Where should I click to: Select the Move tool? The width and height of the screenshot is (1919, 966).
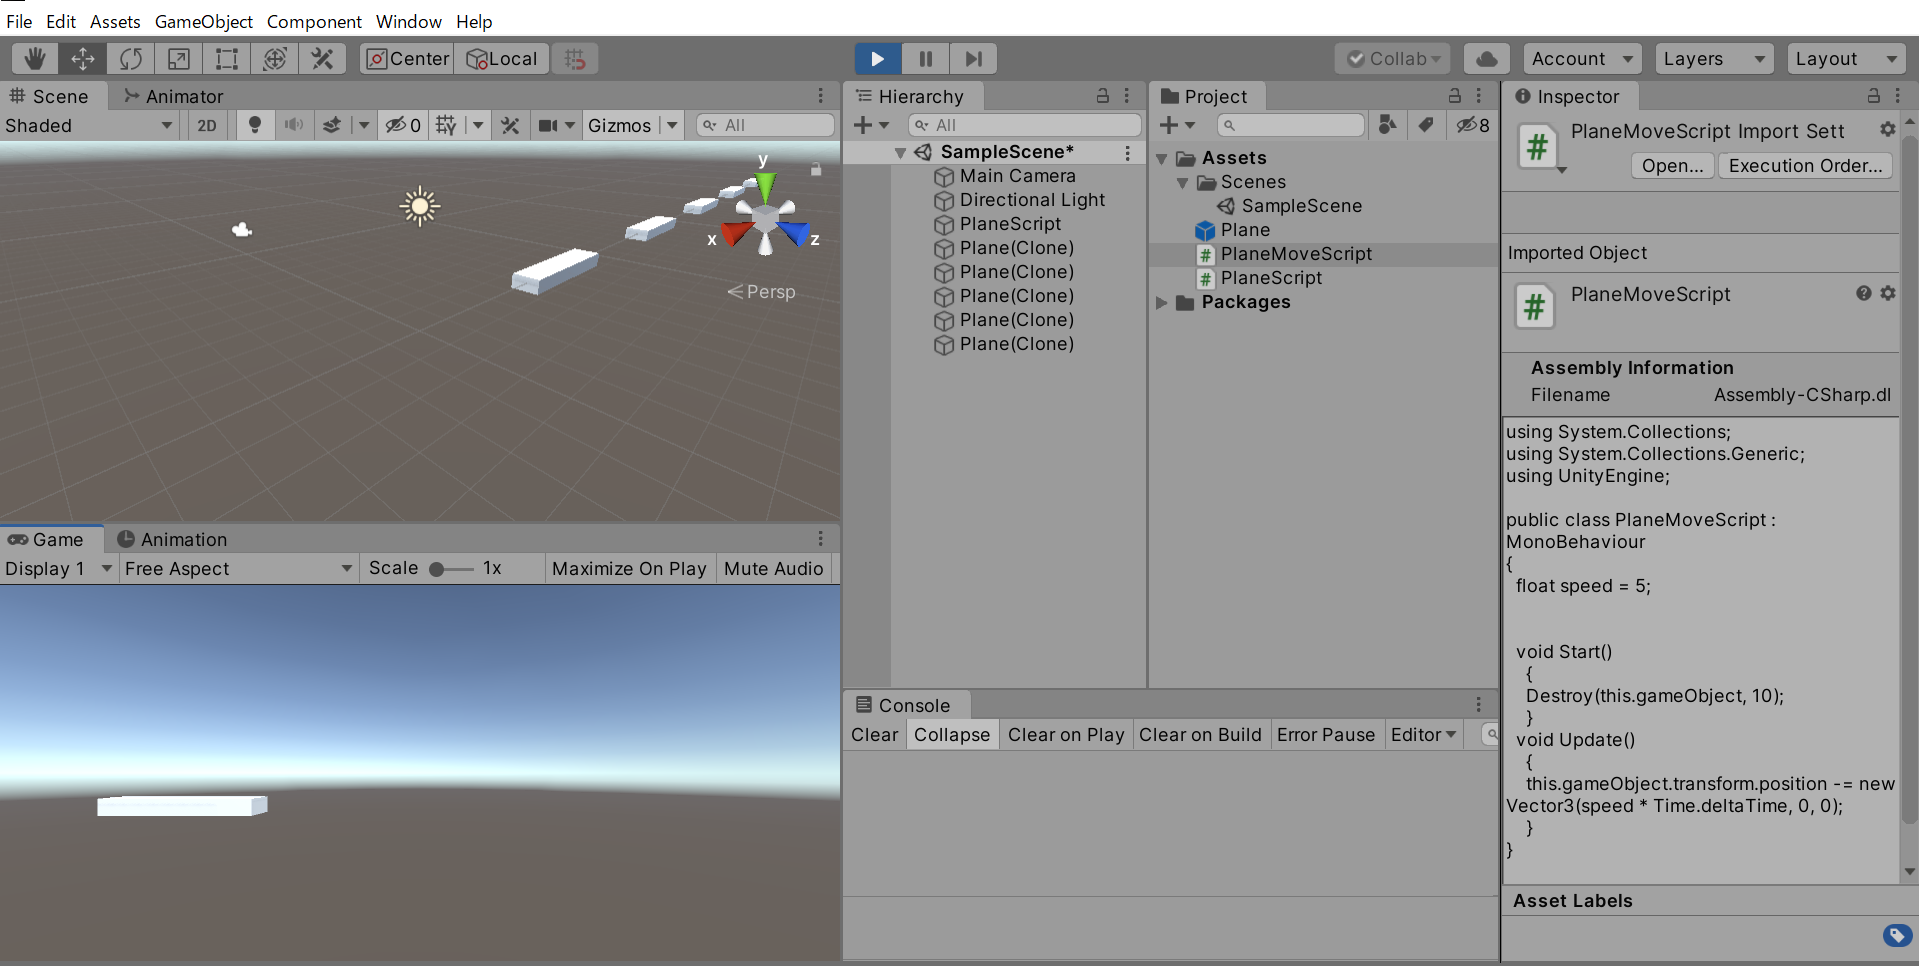82,58
